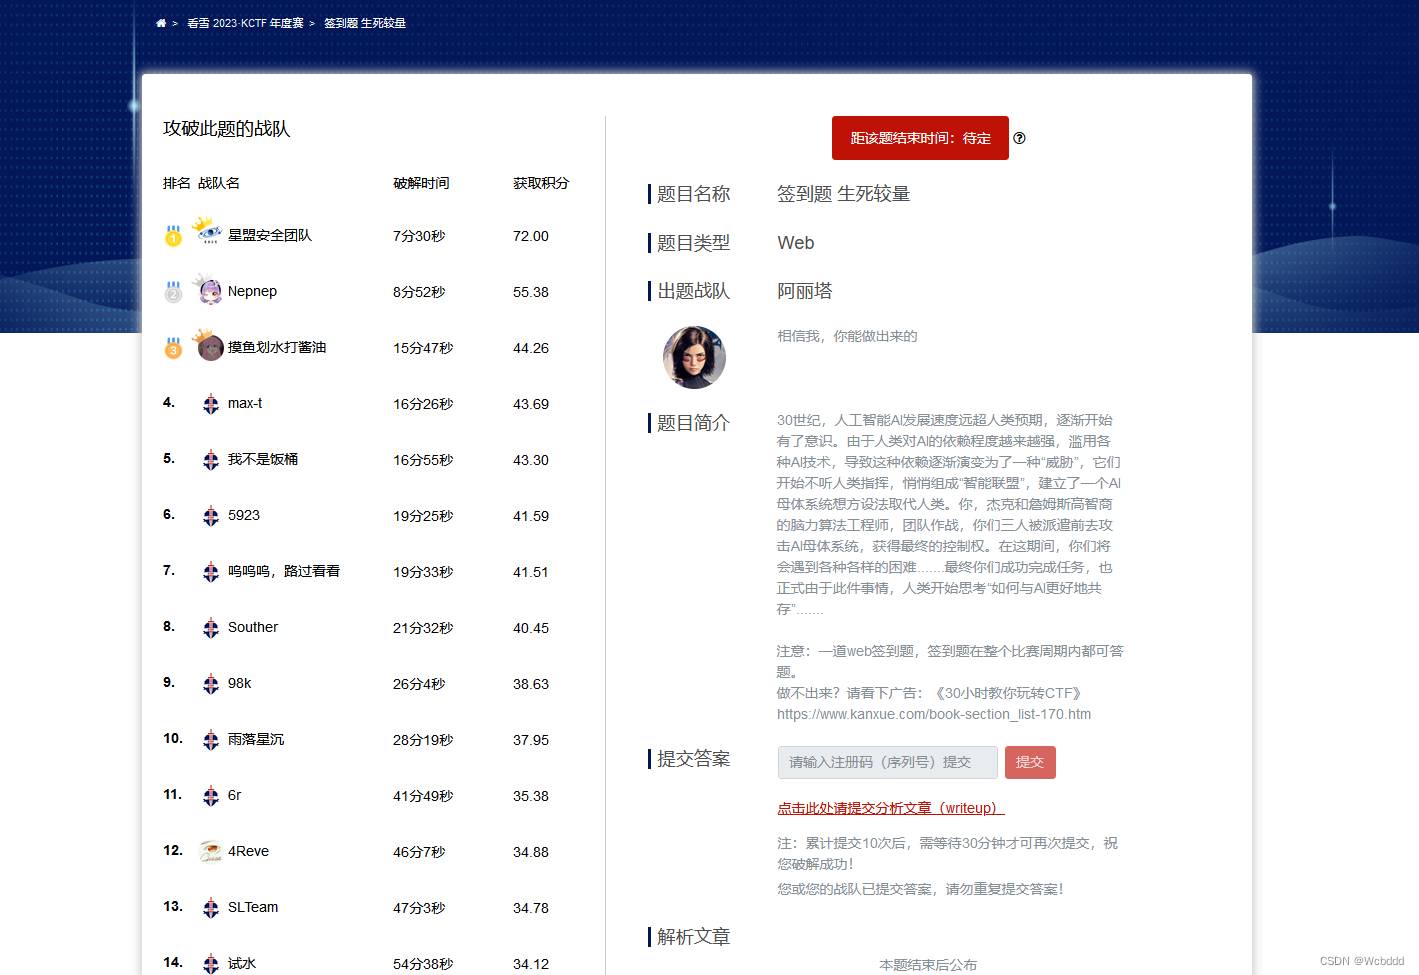Click the 破解时间 column header

421,183
